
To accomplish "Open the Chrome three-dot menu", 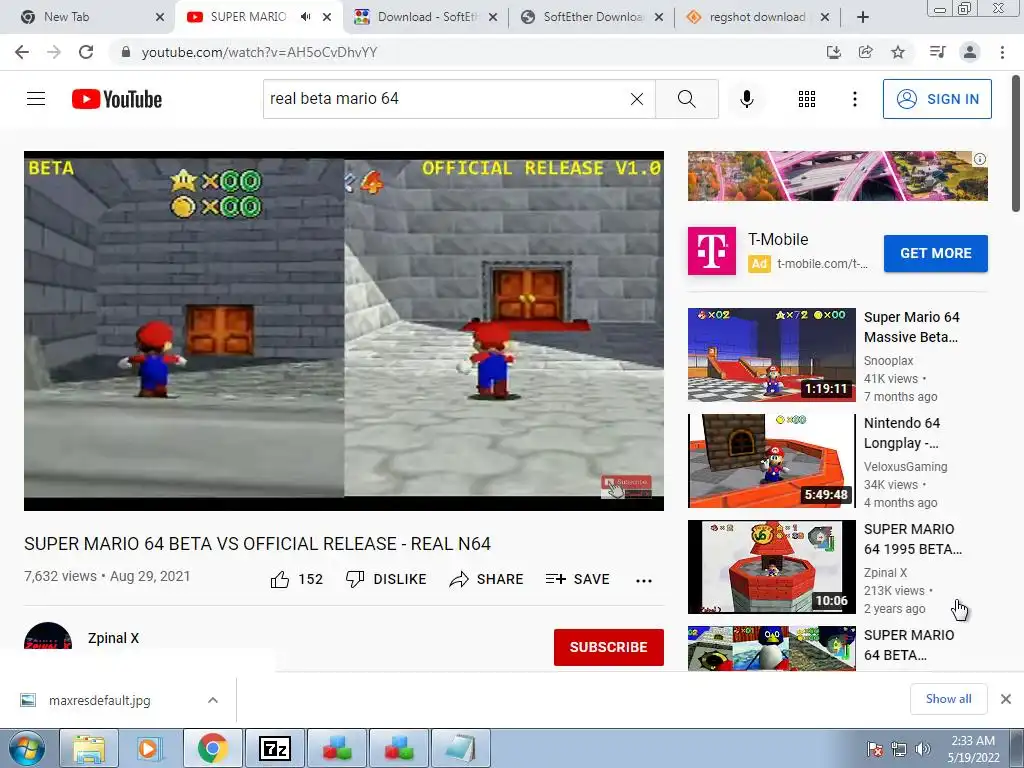I will click(x=1002, y=52).
